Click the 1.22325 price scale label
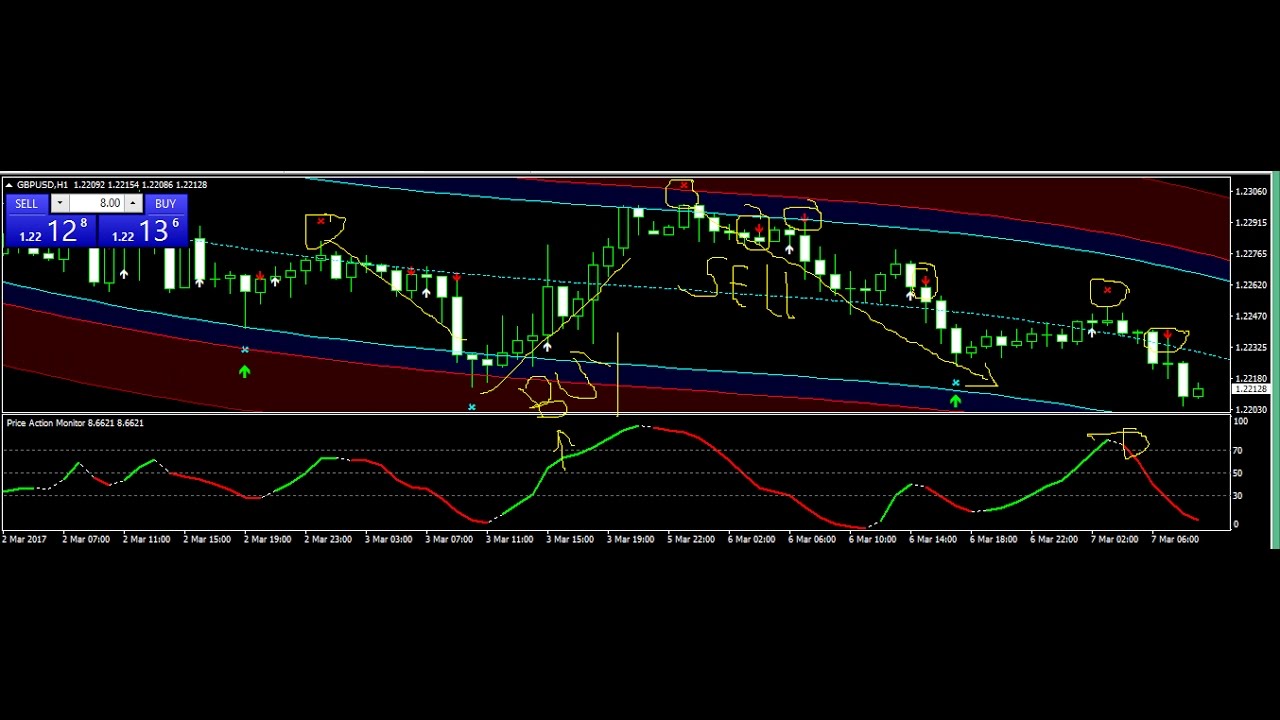This screenshot has height=720, width=1280. (1252, 348)
